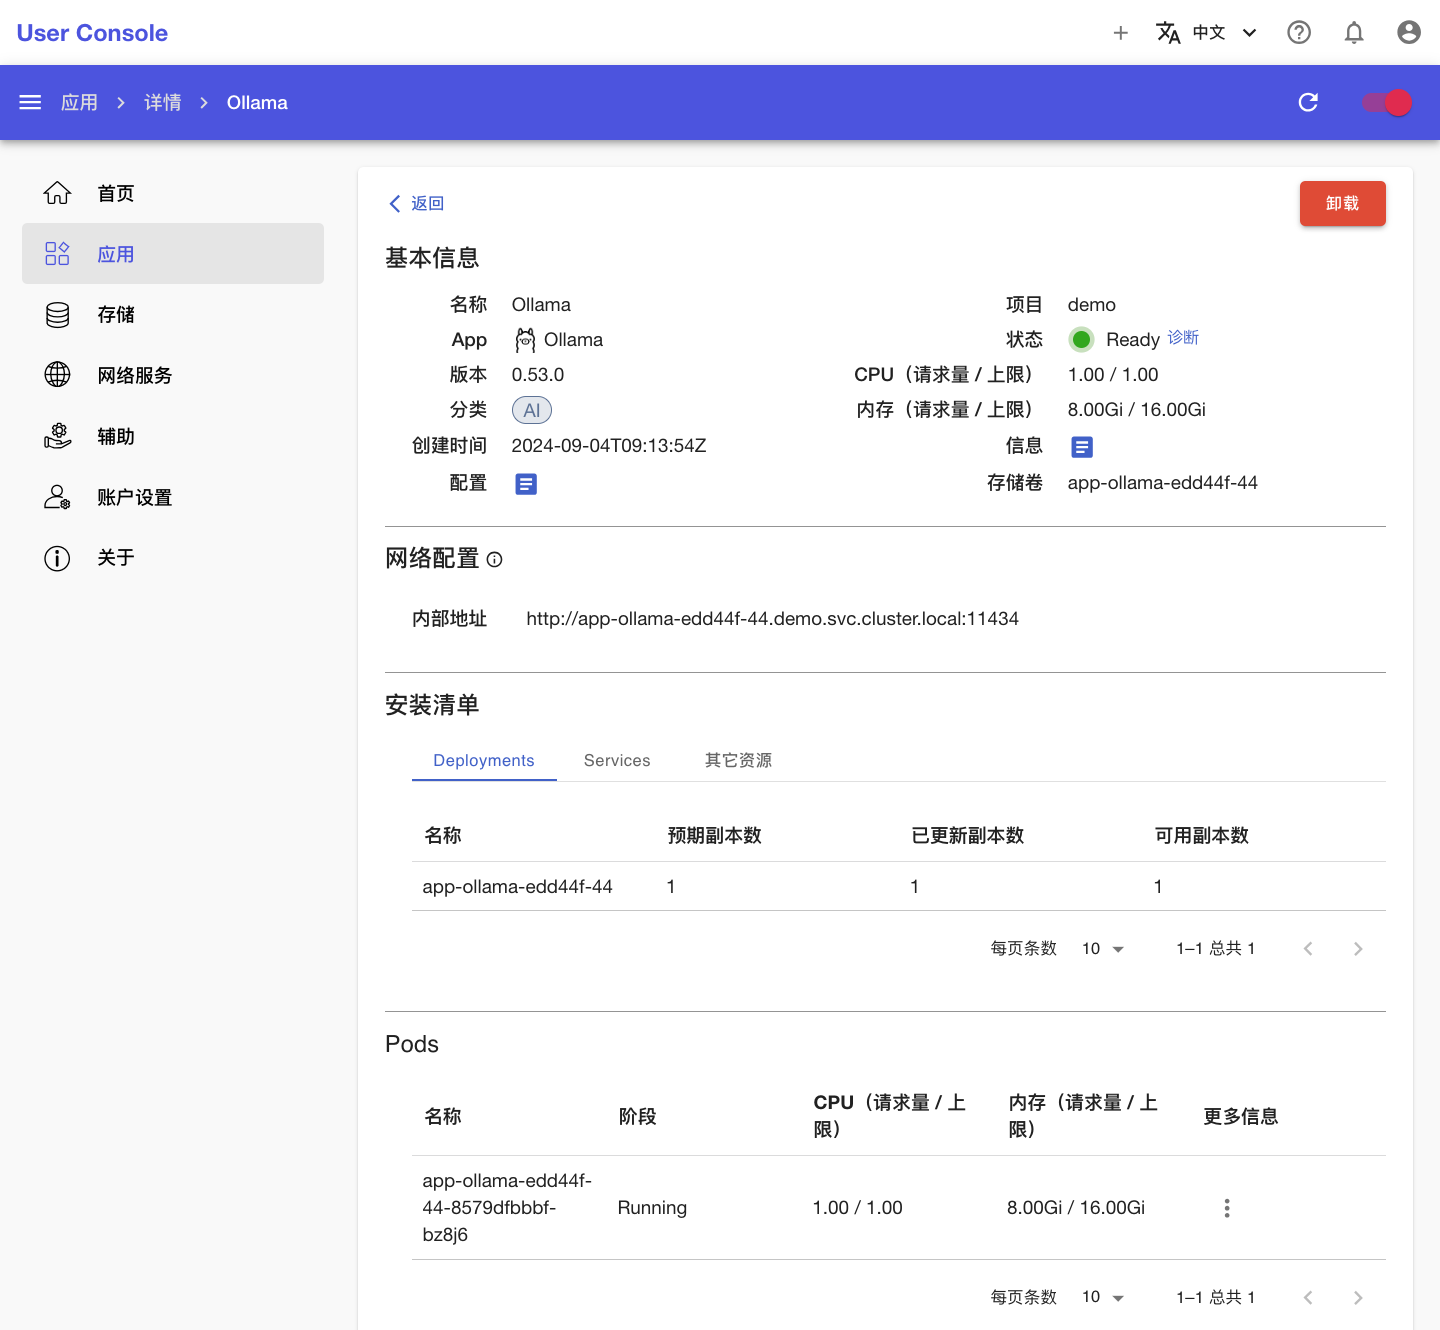Click the red 卸载 uninstall button
Viewport: 1440px width, 1330px height.
(x=1342, y=203)
